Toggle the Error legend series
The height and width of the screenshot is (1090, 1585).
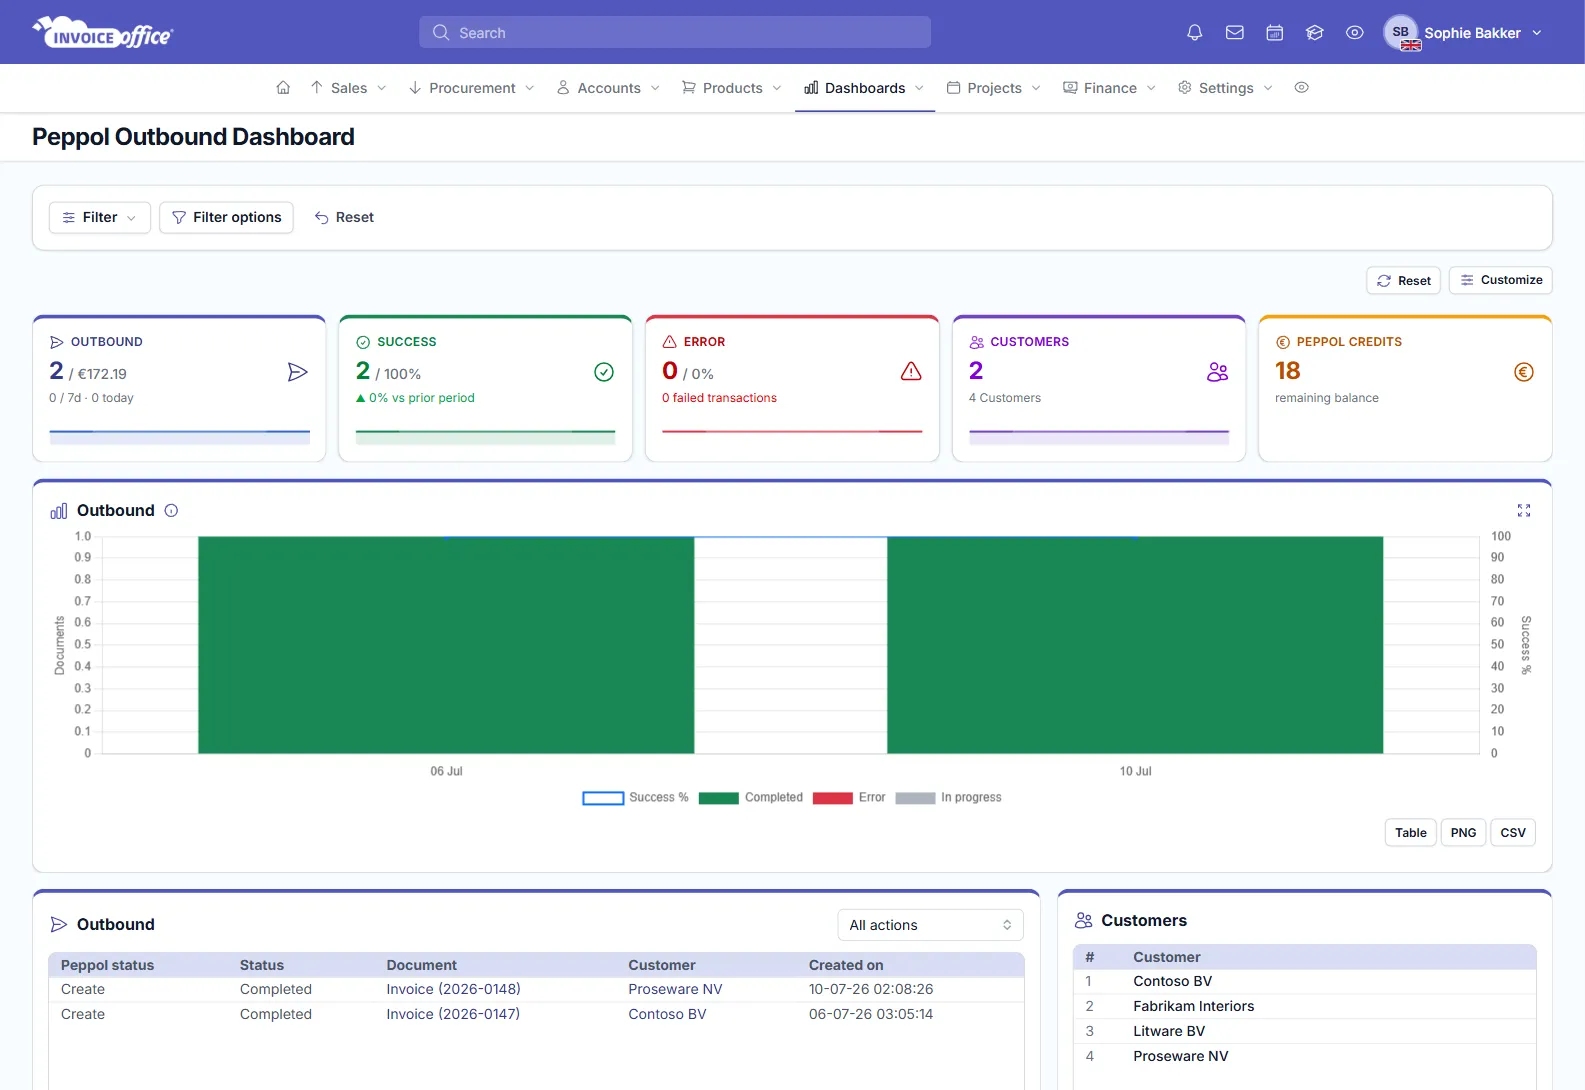(x=849, y=798)
